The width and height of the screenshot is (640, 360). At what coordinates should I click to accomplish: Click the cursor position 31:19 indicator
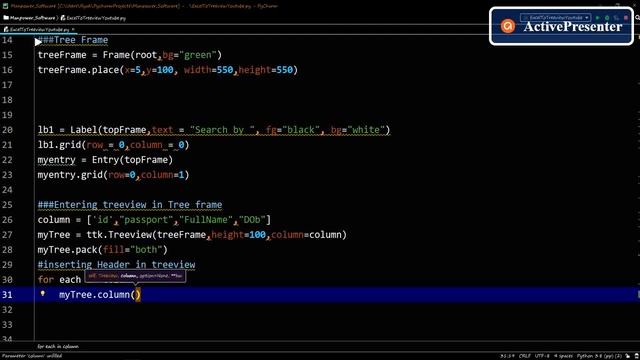[x=507, y=356]
